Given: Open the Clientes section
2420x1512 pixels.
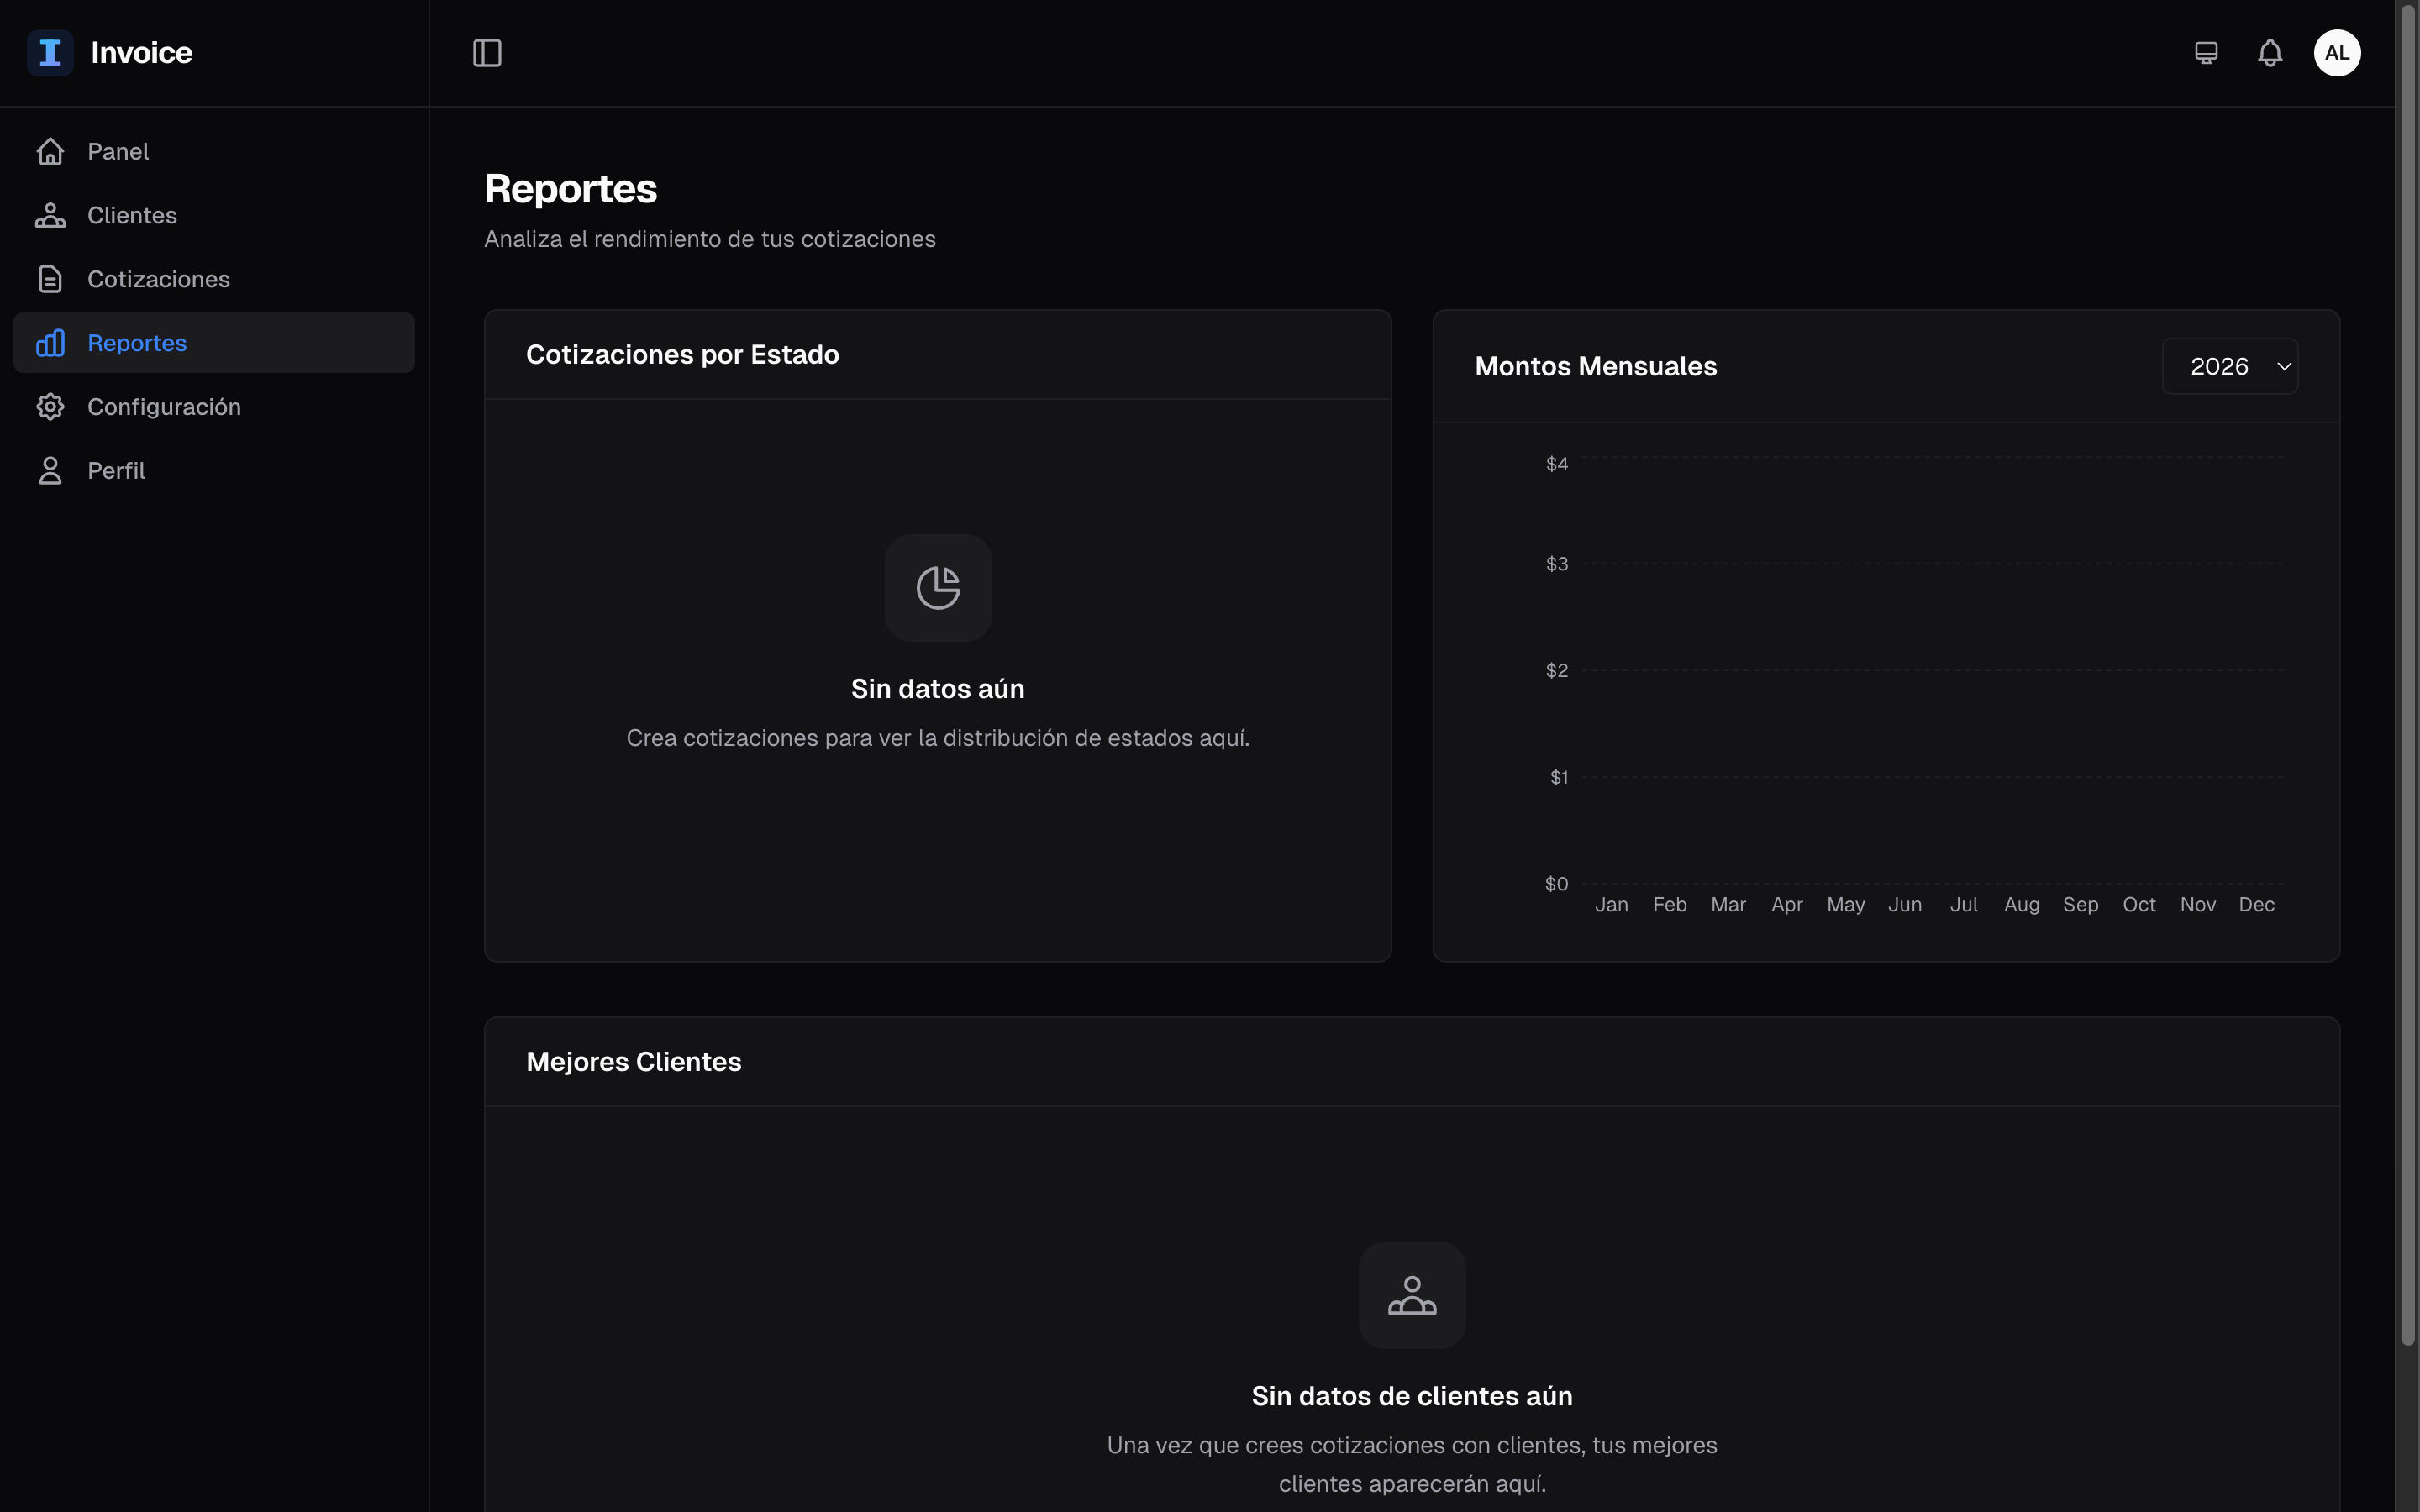Looking at the screenshot, I should pyautogui.click(x=132, y=214).
